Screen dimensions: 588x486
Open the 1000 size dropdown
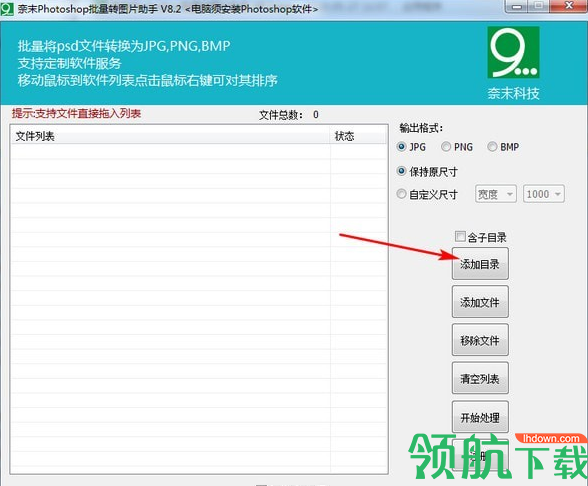pyautogui.click(x=544, y=194)
